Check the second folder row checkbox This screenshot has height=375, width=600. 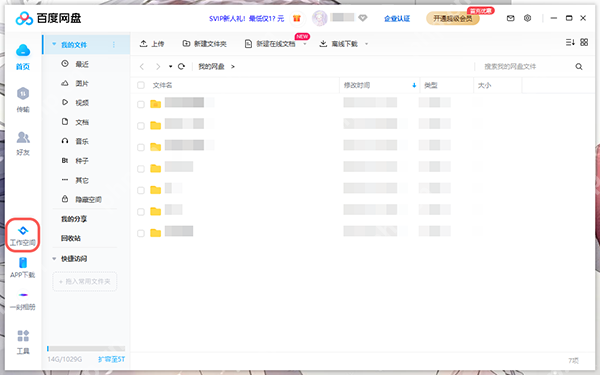pyautogui.click(x=141, y=126)
